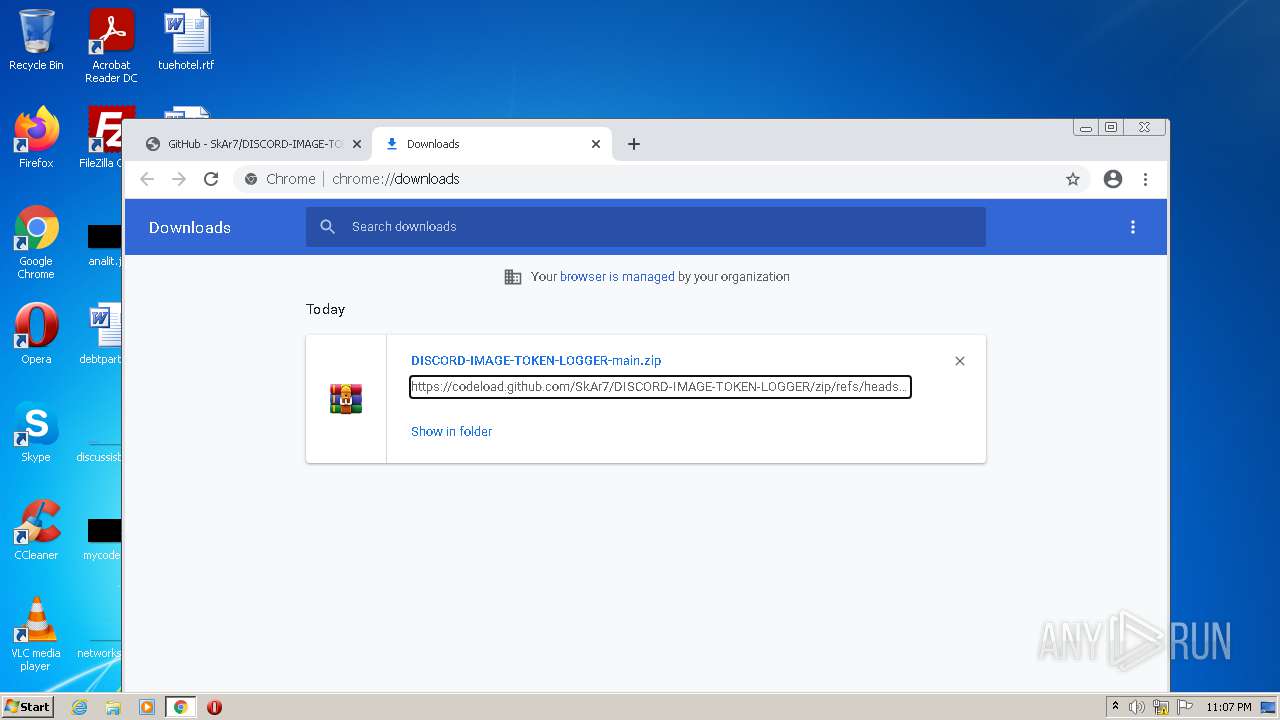Click taskbar clock 11:07 PM
Viewport: 1280px width, 720px height.
coord(1229,707)
